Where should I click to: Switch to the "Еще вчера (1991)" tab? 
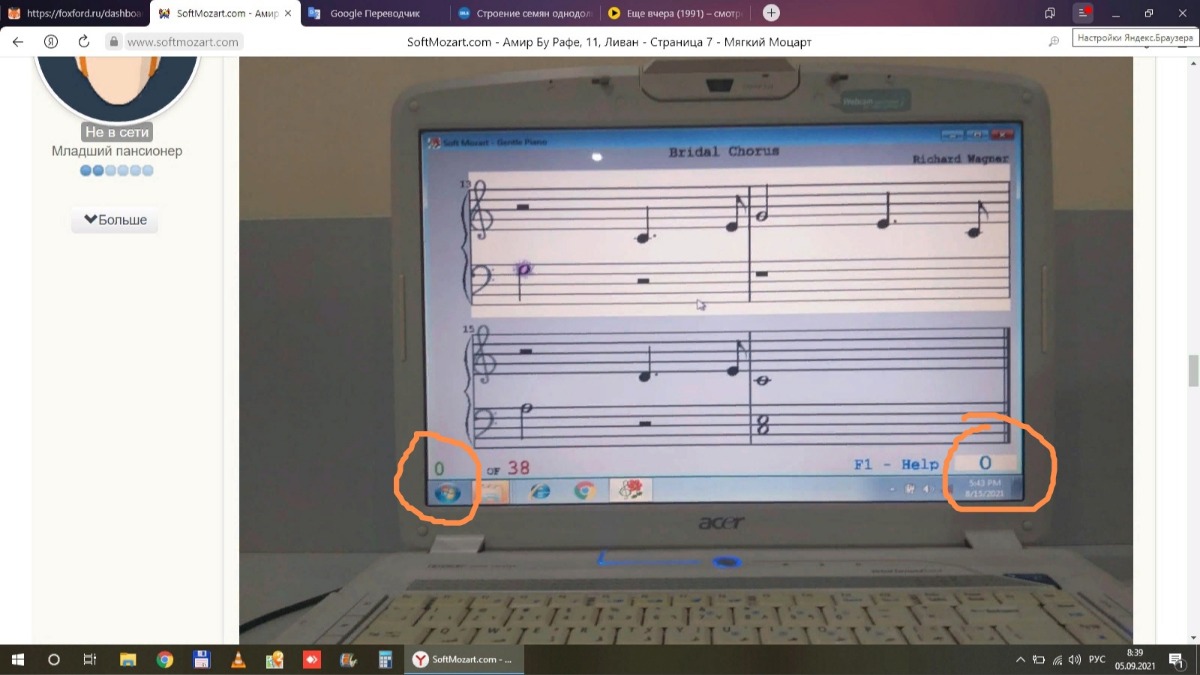(675, 13)
